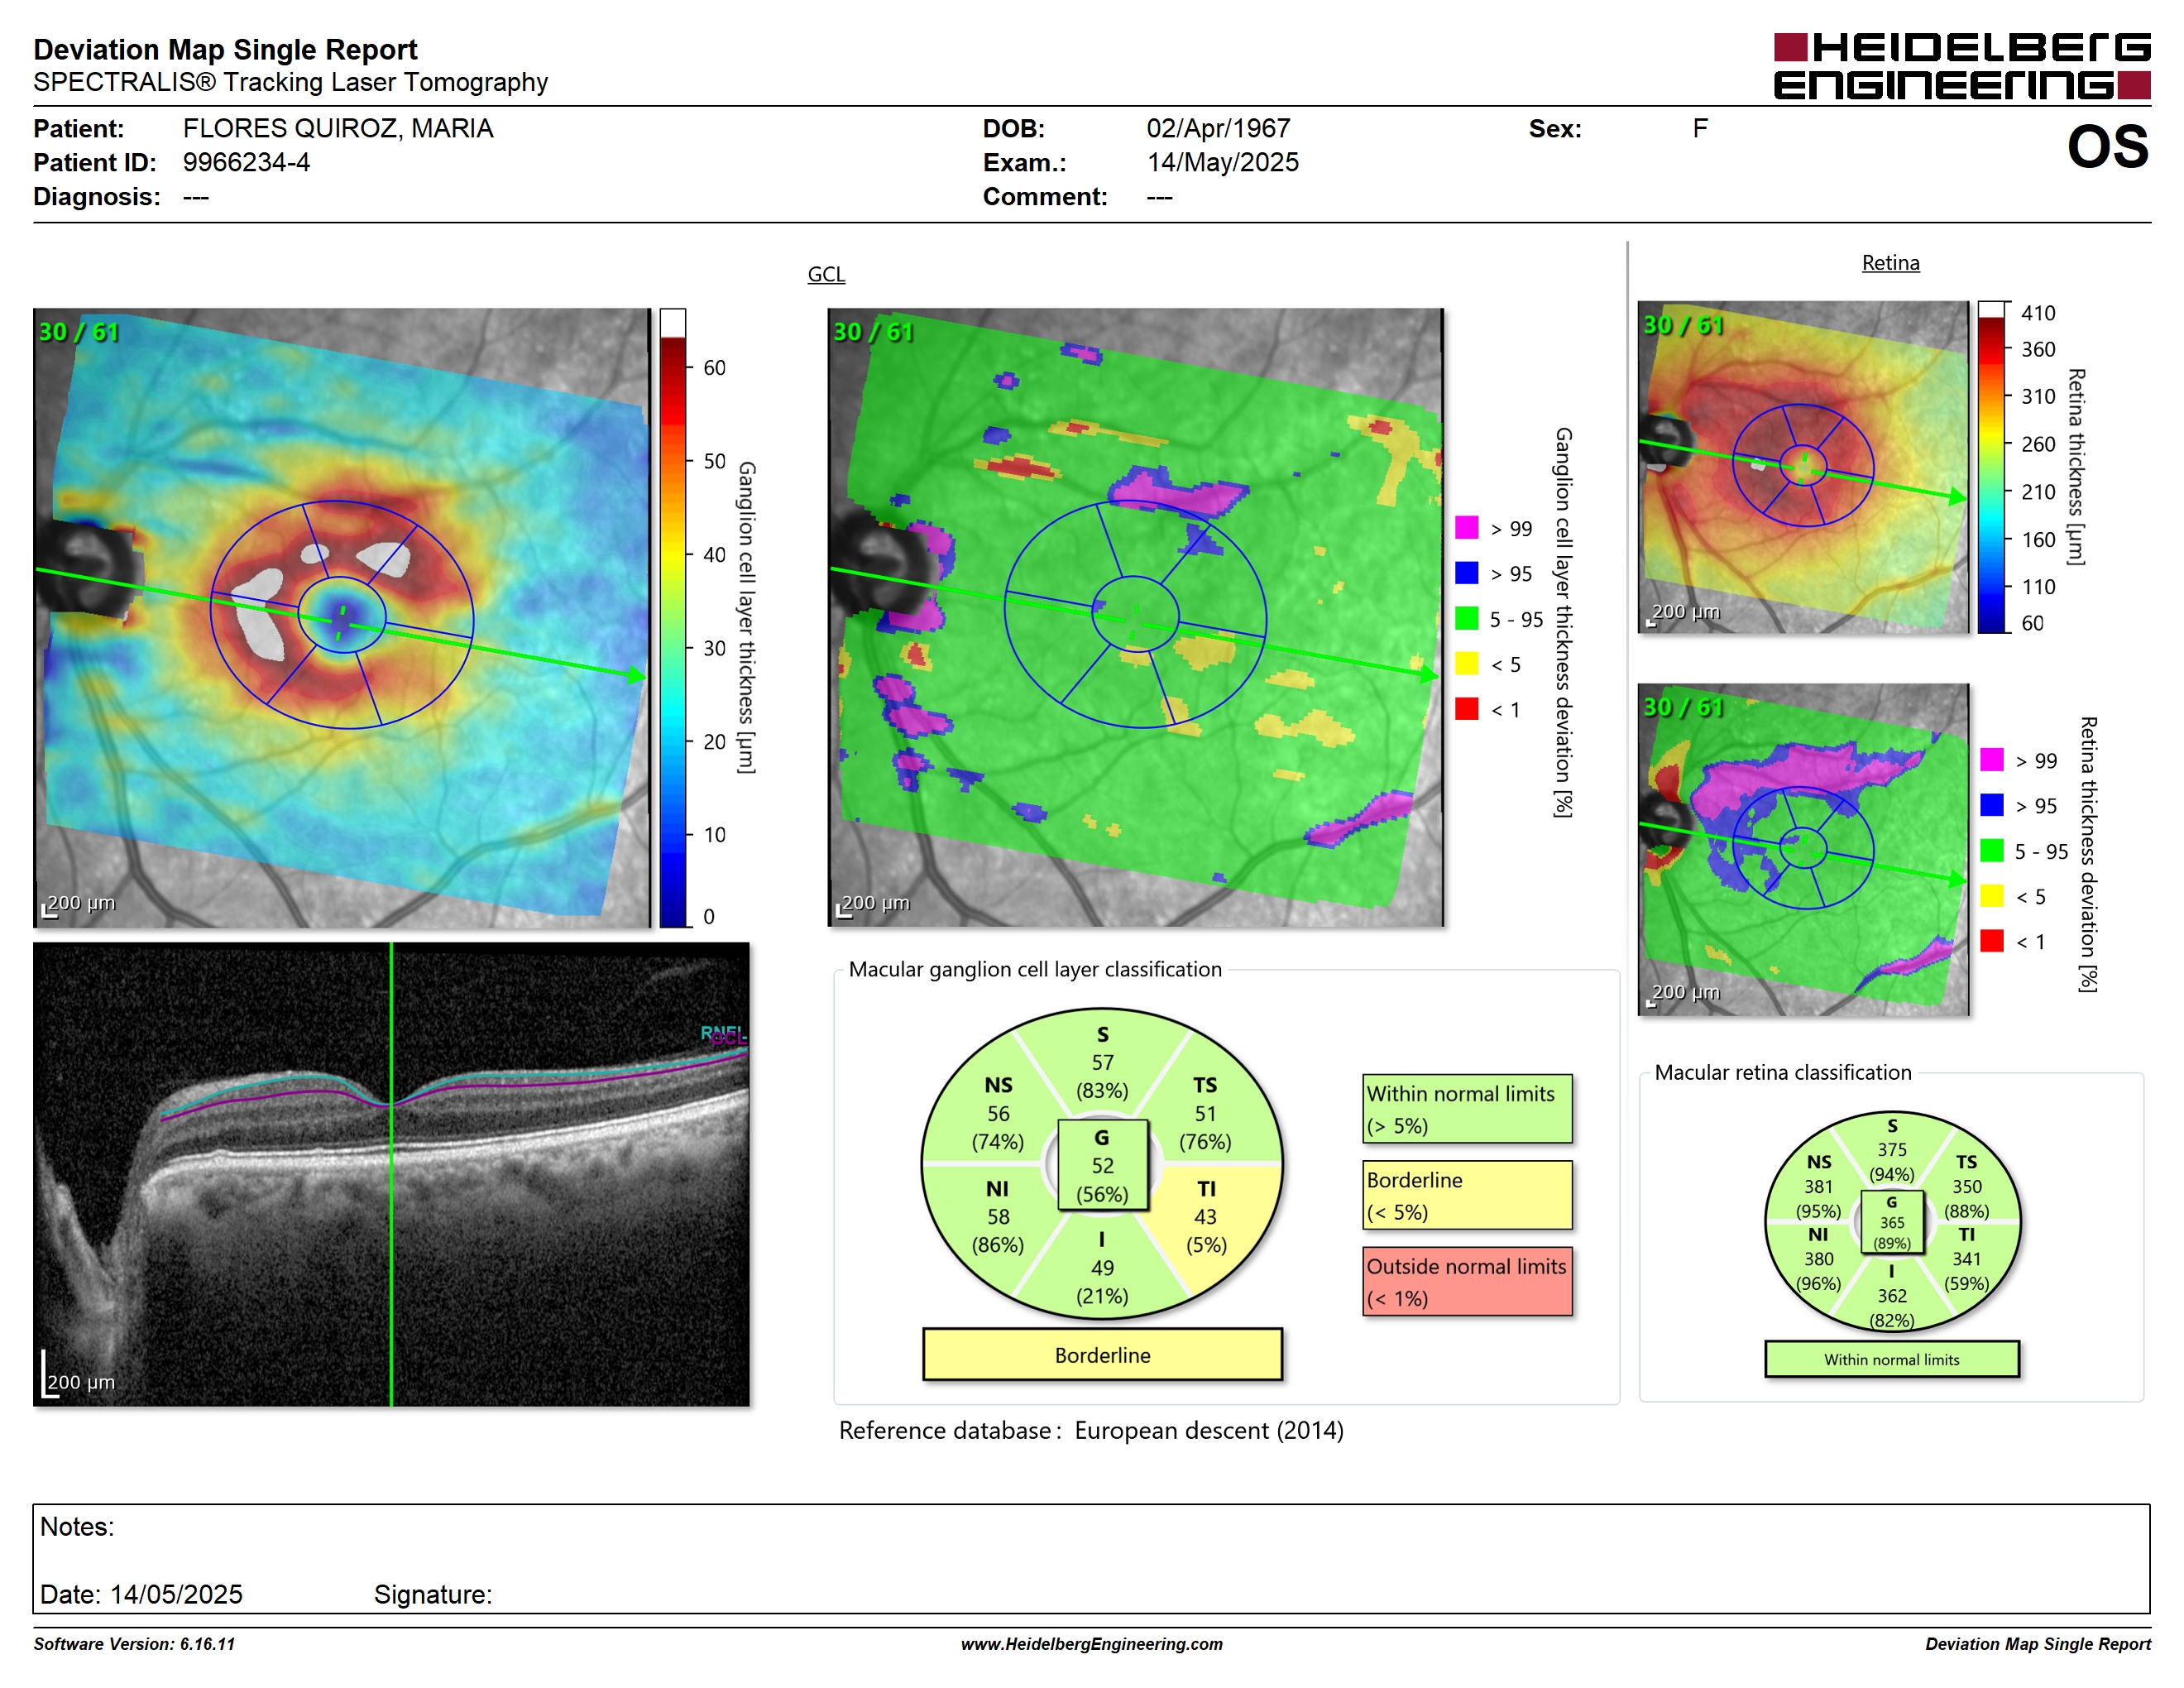Open the GCL deviation map image

tap(1136, 617)
